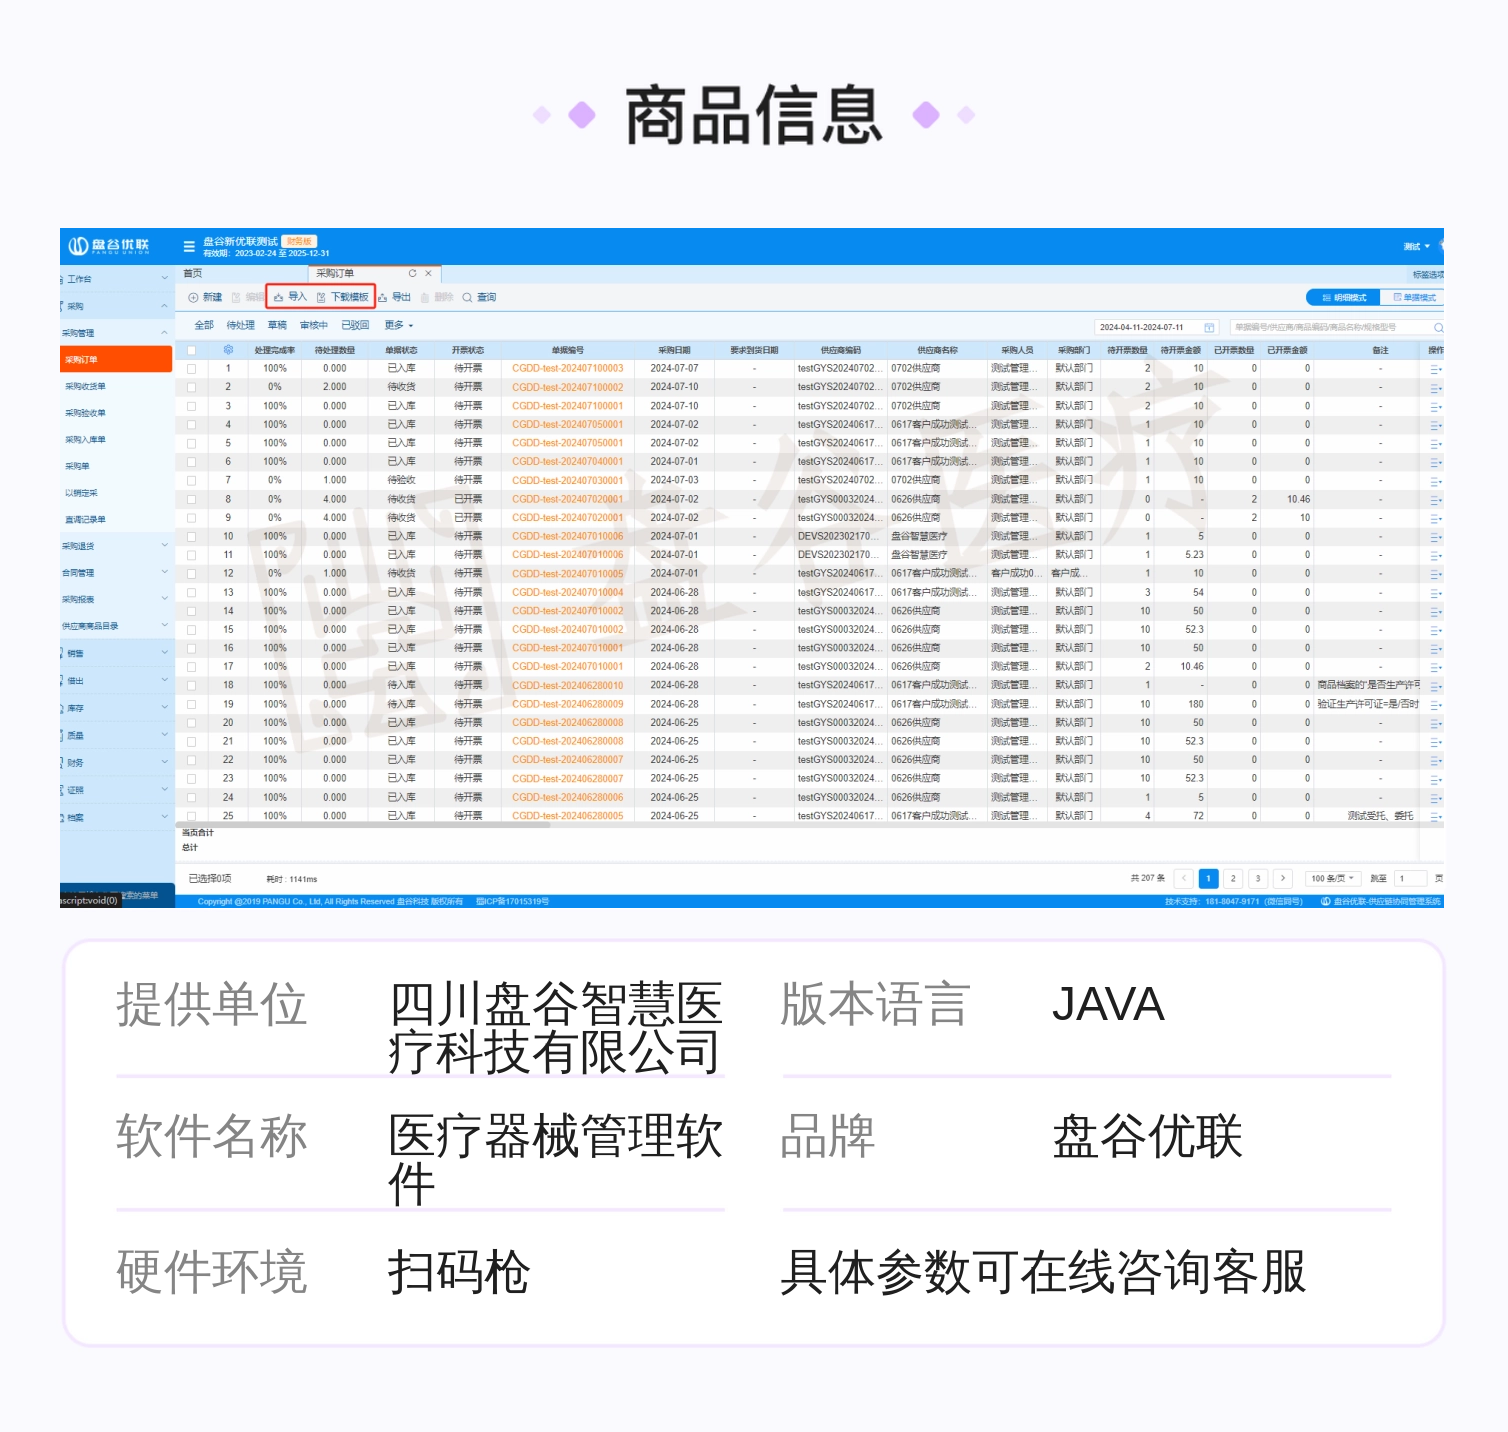Click the 下载模板 template icon
Screen dimensions: 1508x1432
pos(321,297)
